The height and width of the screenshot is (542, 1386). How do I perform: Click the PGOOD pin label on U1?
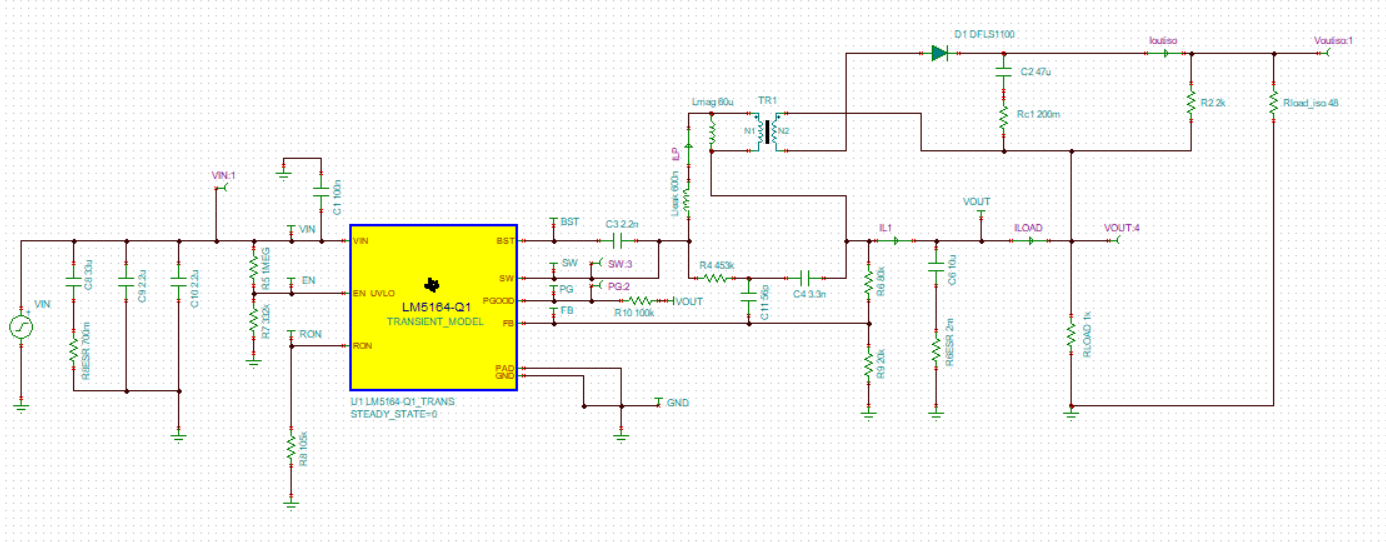point(497,300)
